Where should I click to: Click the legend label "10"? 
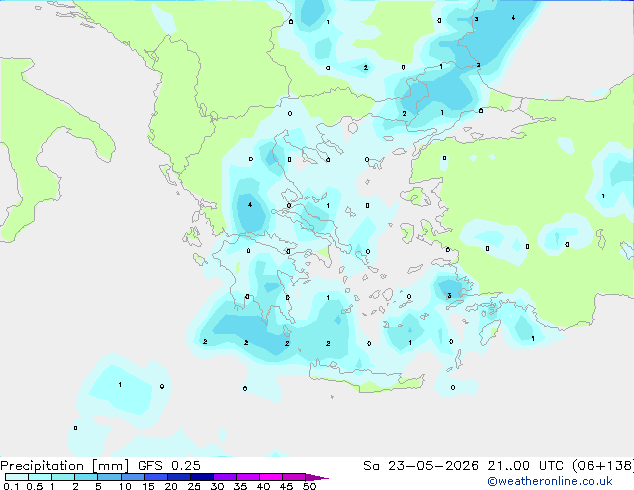125,486
